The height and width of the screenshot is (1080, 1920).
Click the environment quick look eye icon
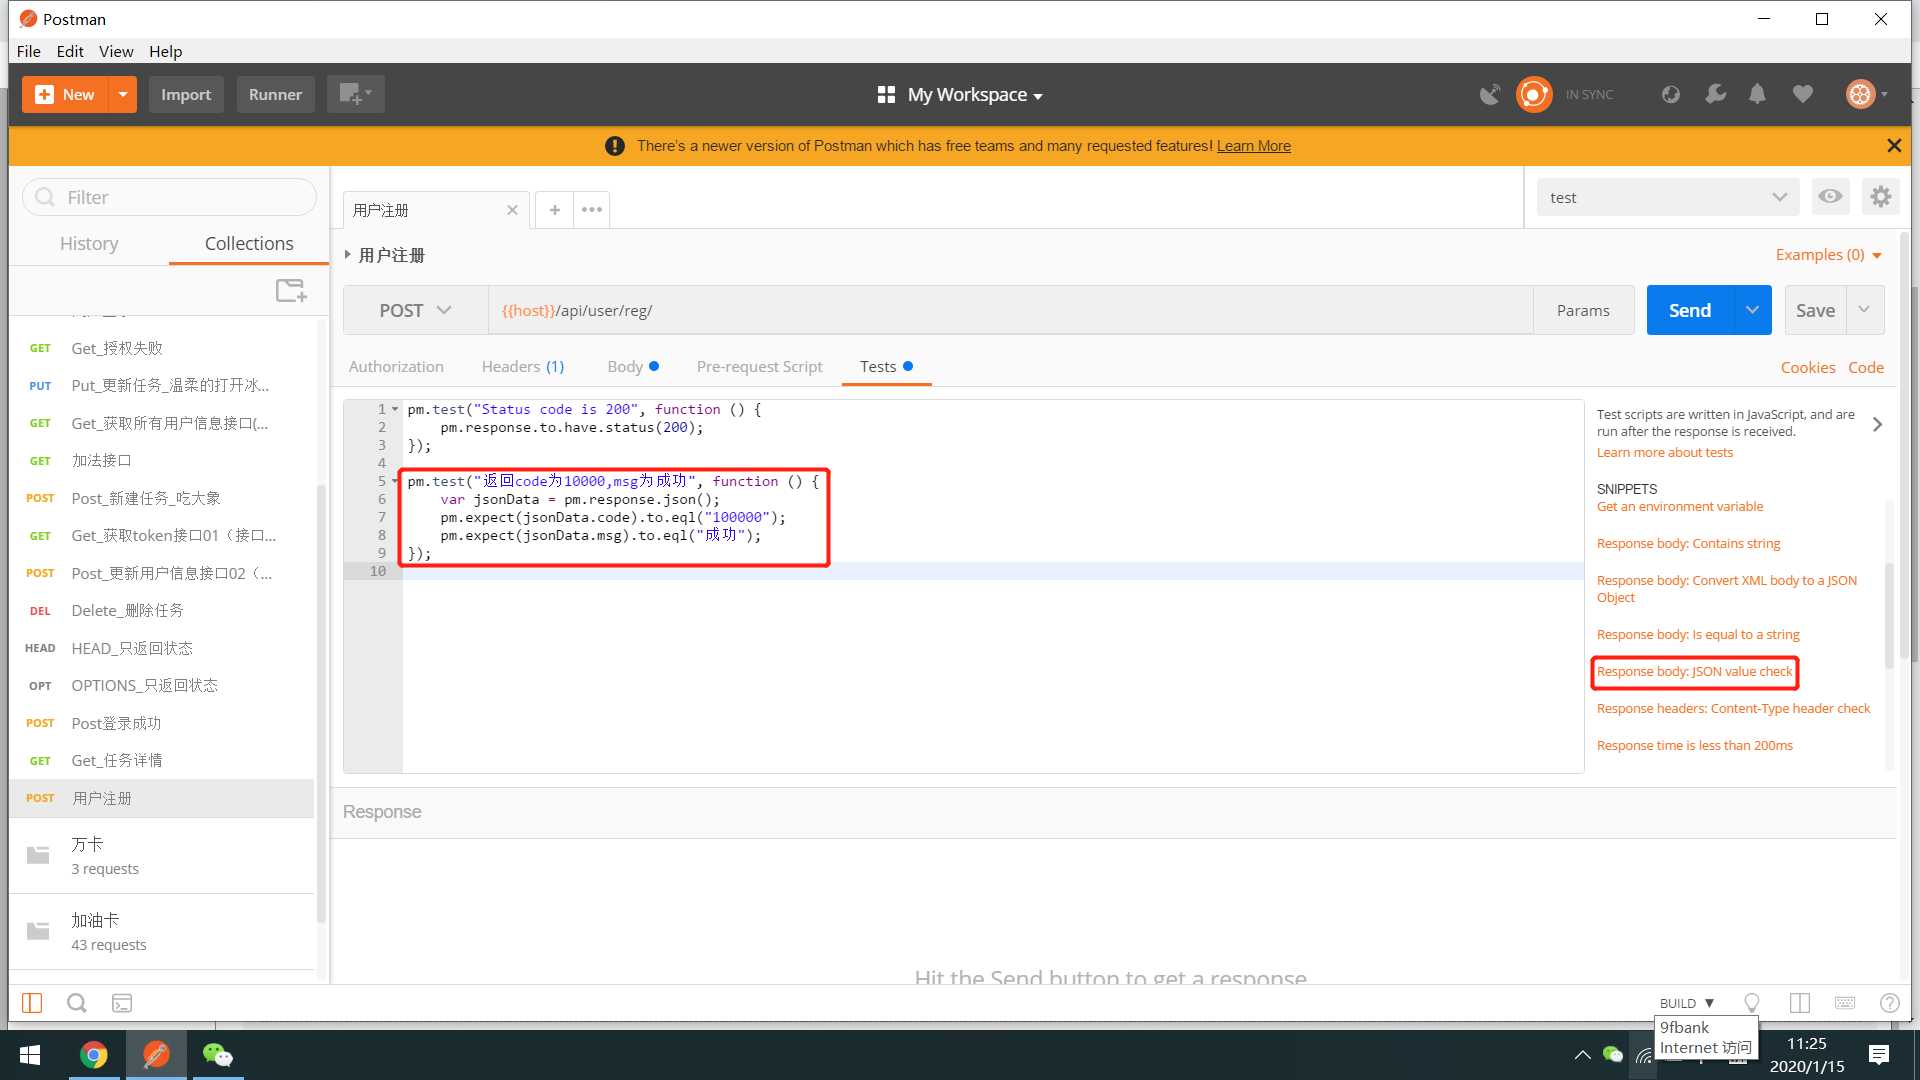coord(1830,197)
